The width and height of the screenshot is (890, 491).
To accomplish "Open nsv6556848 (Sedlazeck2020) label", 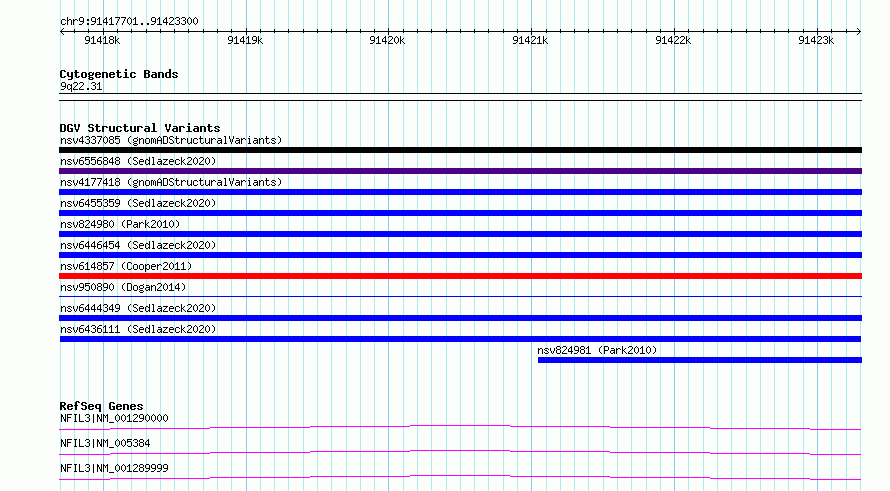I will tap(138, 161).
